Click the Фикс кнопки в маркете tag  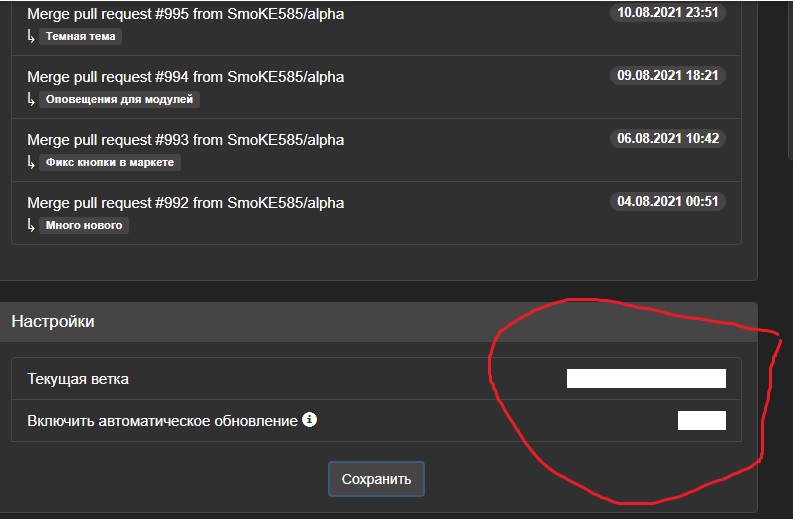coord(110,162)
